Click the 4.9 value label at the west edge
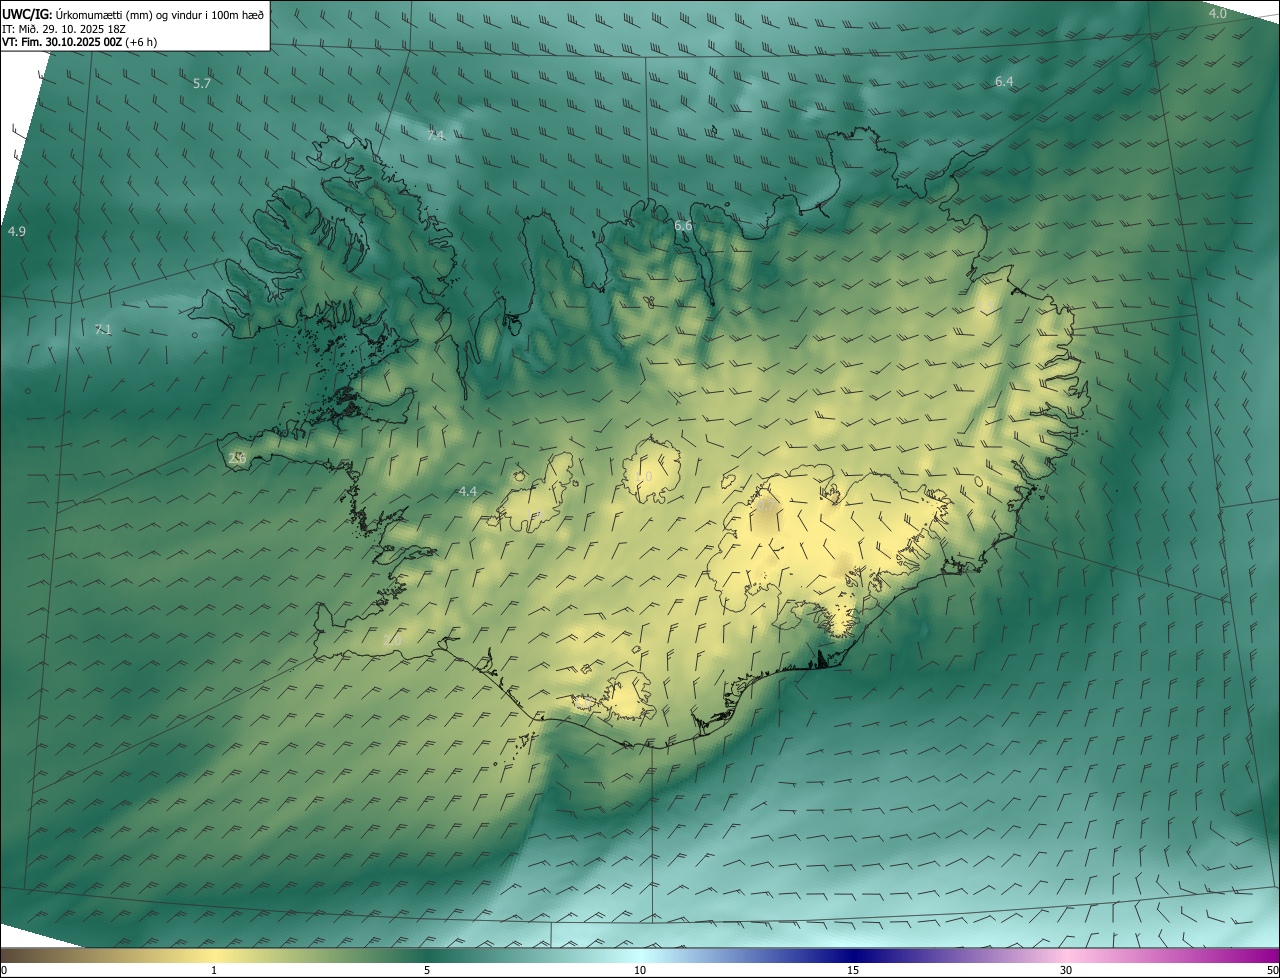This screenshot has height=978, width=1280. (x=16, y=232)
